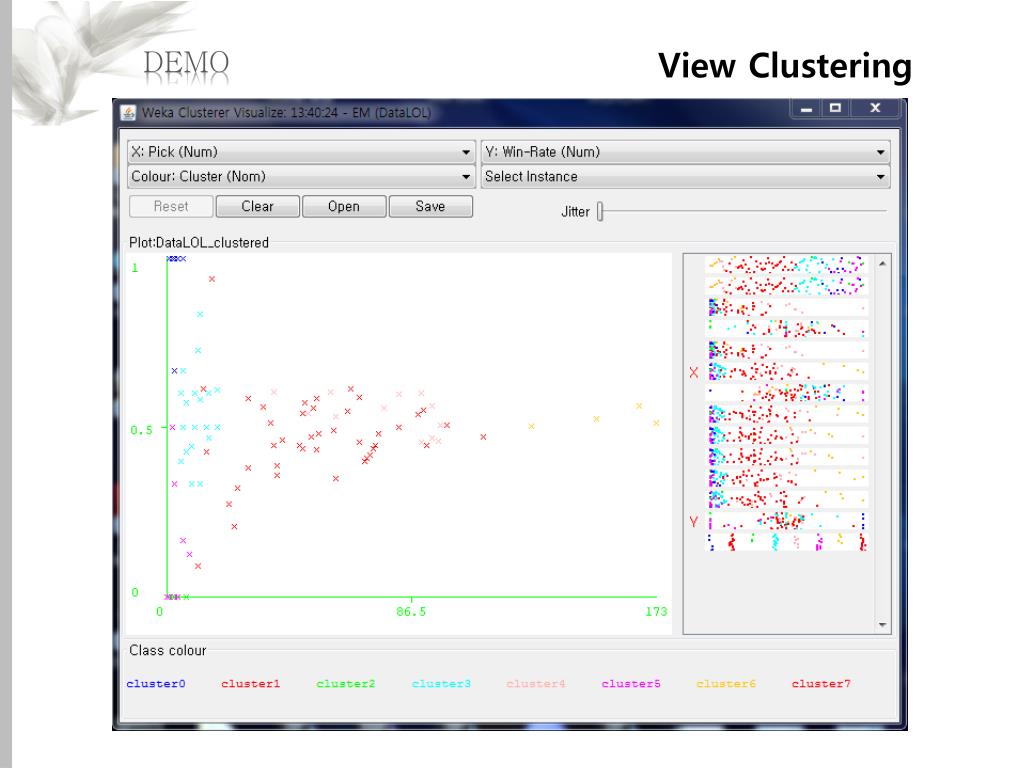Click the cluster1 class colour label
The width and height of the screenshot is (1024, 768).
(x=251, y=684)
